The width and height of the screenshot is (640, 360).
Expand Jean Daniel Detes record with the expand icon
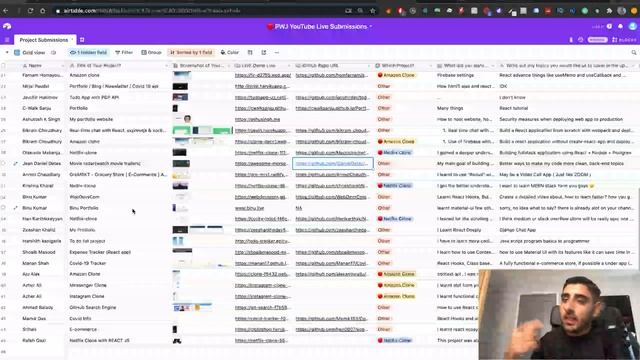(x=16, y=163)
